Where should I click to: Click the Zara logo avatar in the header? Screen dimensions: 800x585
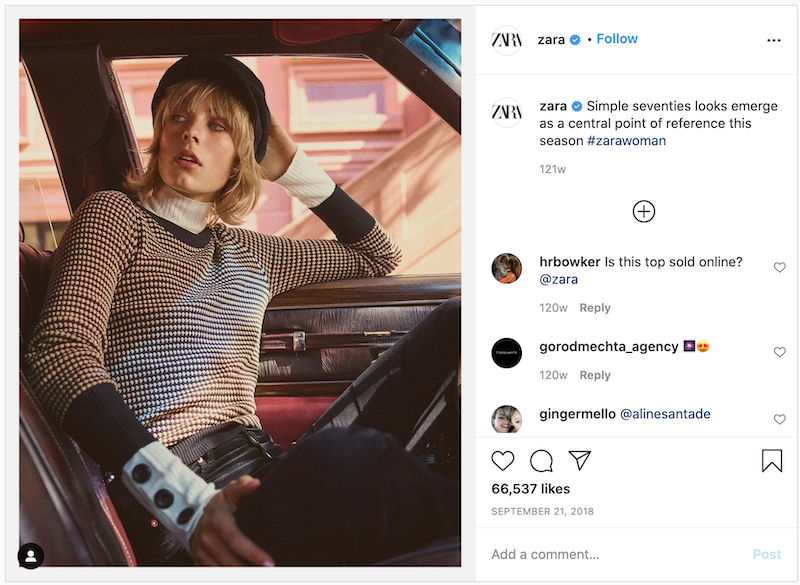(x=507, y=40)
